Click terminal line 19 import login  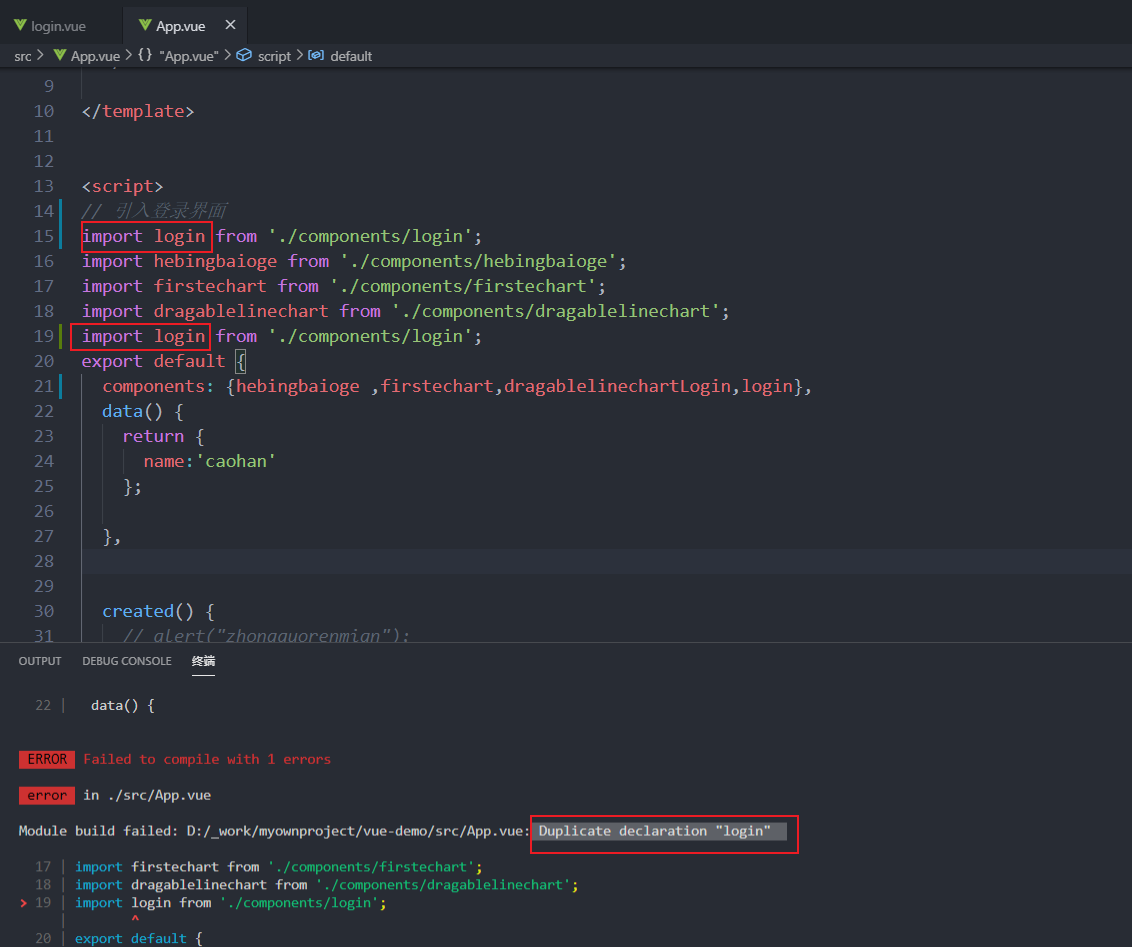231,903
